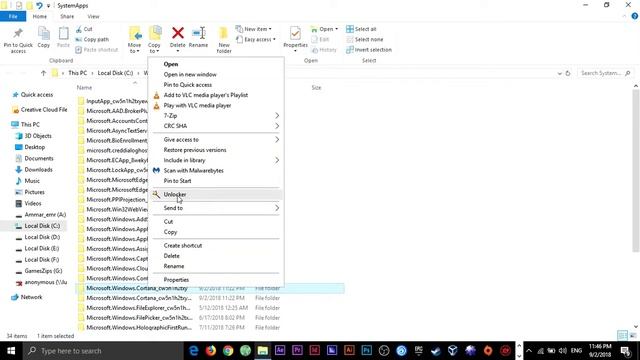Click the Cut scissors button in ribbon
Screen dimensions: 640x360
pos(84,29)
